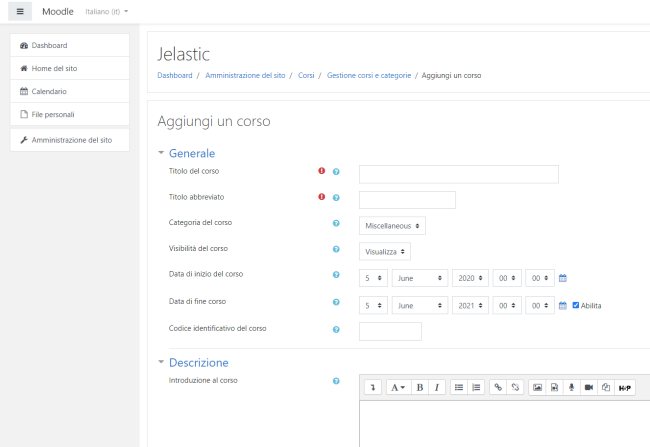This screenshot has width=650, height=447.
Task: Insert H5P content
Action: tap(625, 387)
